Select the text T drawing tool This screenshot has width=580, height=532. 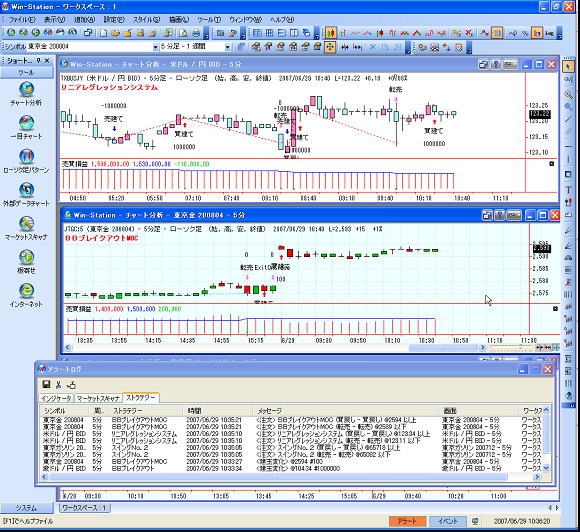click(x=568, y=189)
